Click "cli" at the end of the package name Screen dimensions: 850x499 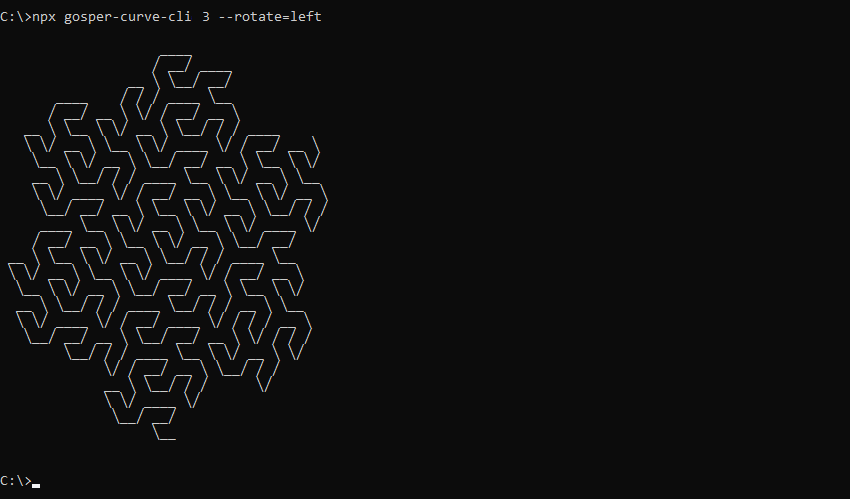point(179,17)
